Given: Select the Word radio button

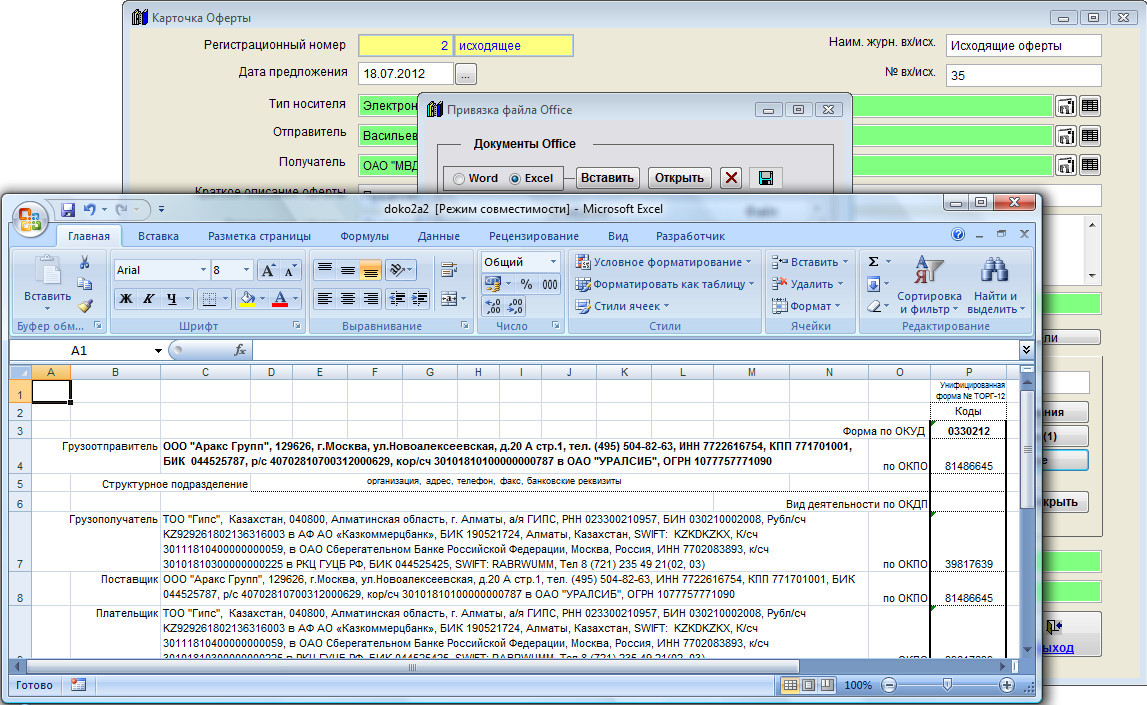Looking at the screenshot, I should coord(459,179).
